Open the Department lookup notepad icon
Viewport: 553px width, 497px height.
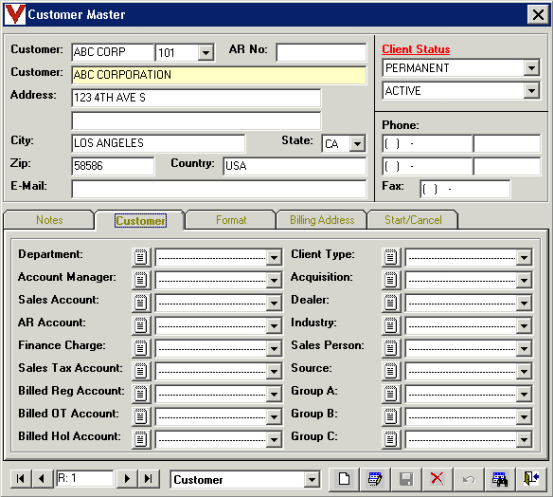pyautogui.click(x=141, y=257)
